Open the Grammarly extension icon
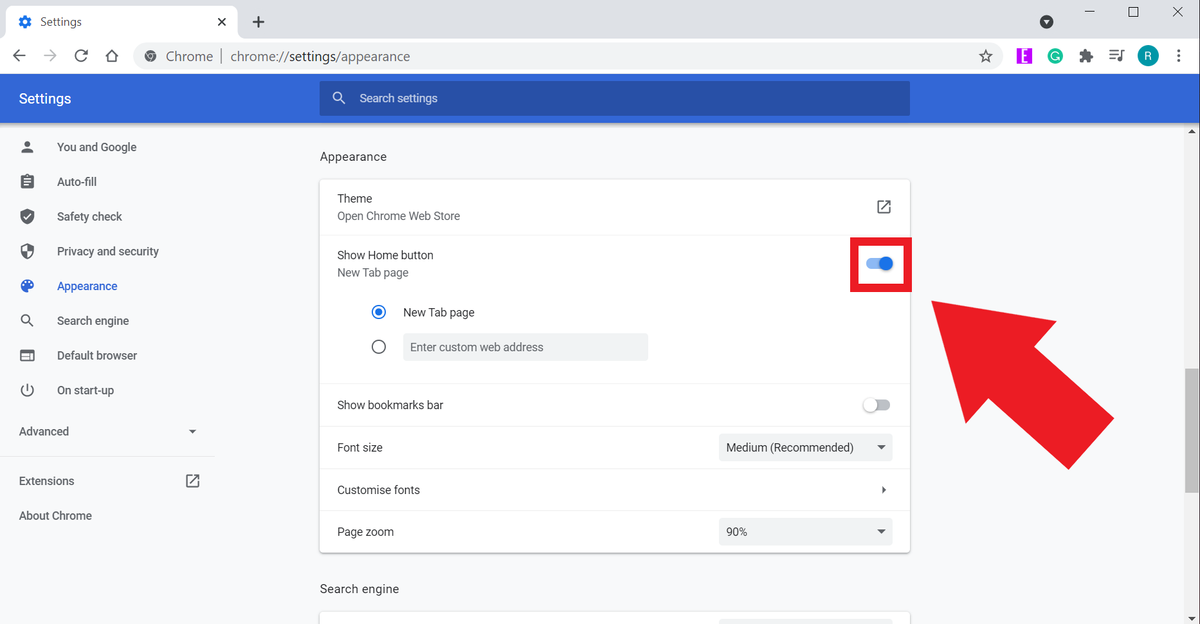Image resolution: width=1200 pixels, height=624 pixels. pos(1055,56)
